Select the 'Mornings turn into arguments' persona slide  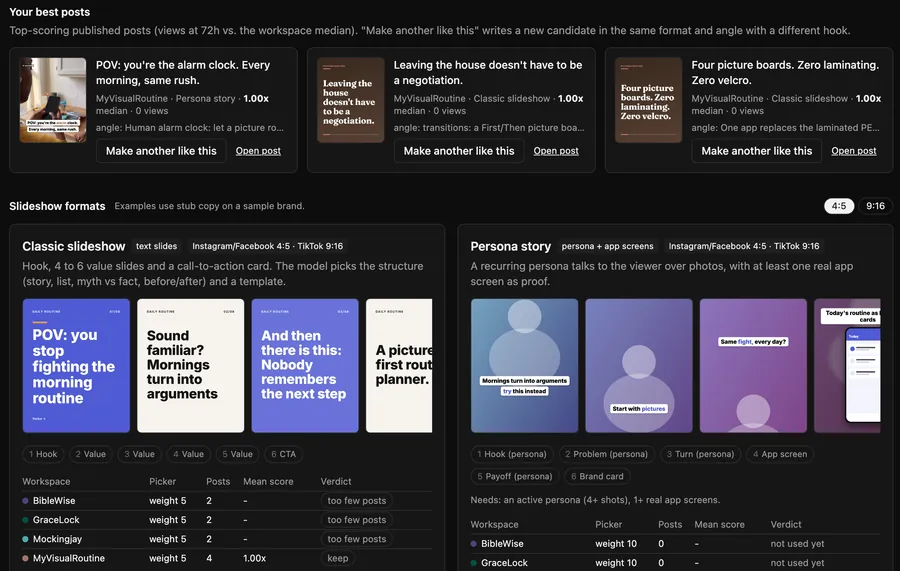click(x=525, y=366)
